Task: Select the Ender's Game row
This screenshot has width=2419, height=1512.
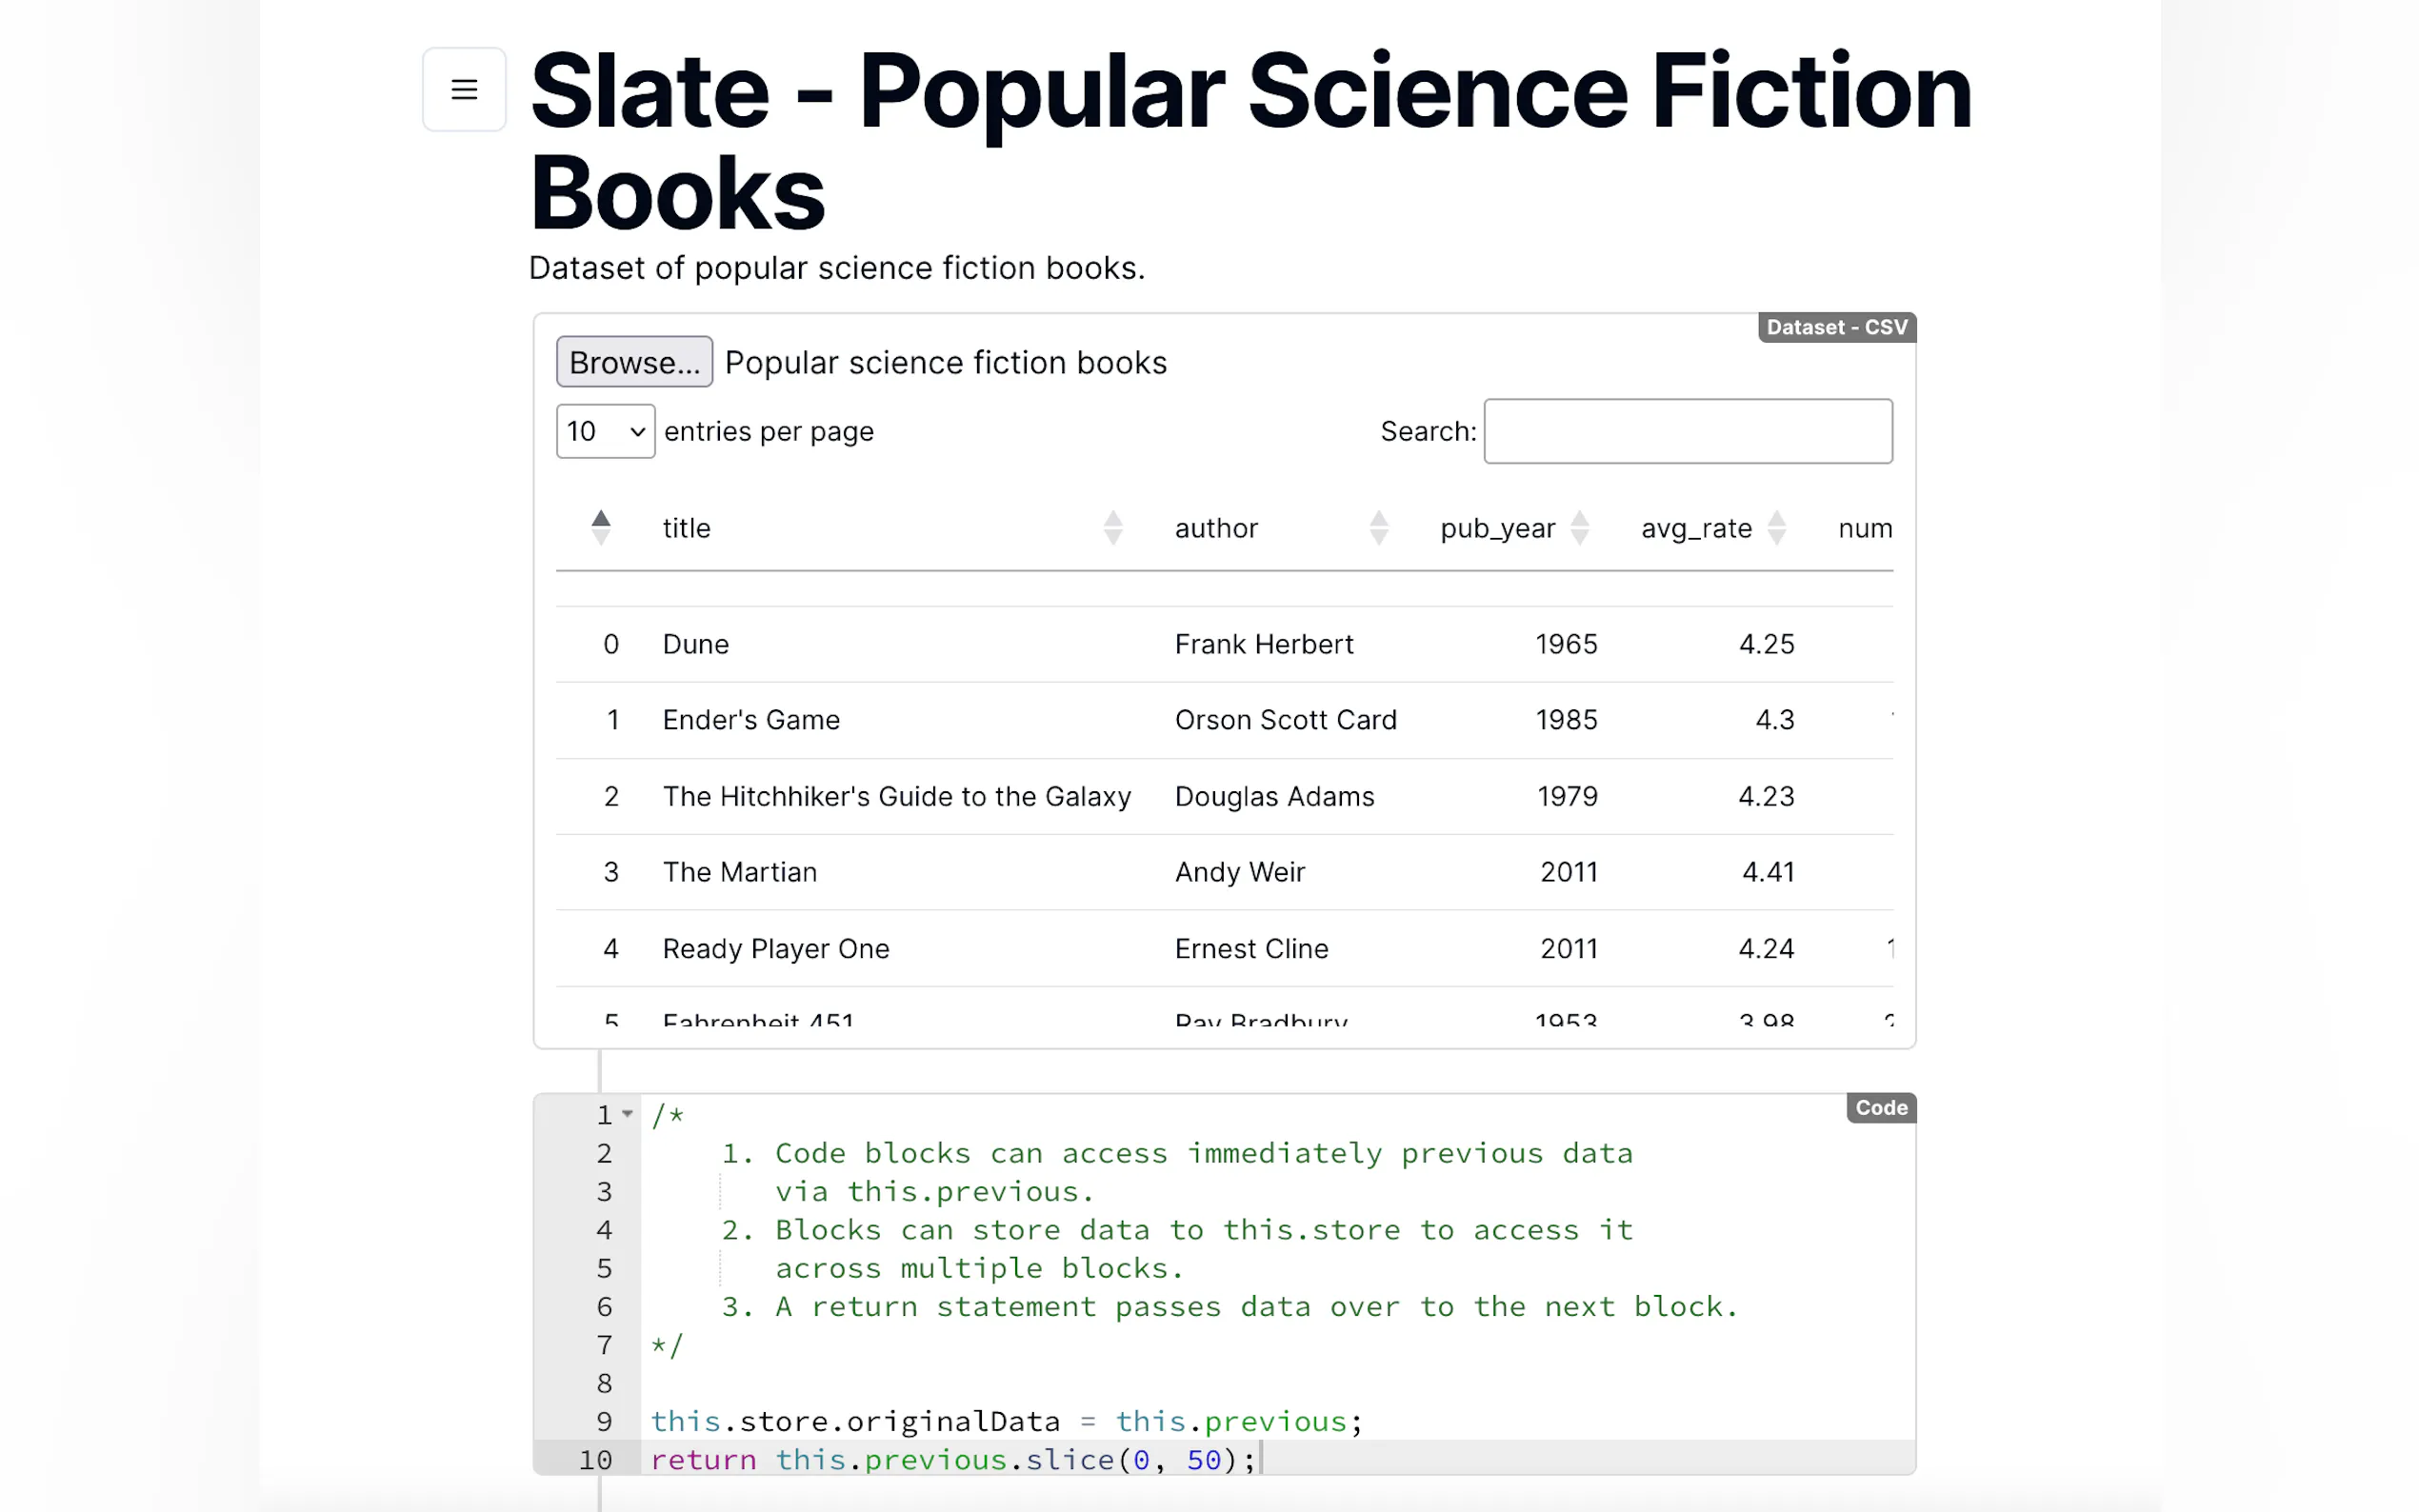Action: (751, 720)
